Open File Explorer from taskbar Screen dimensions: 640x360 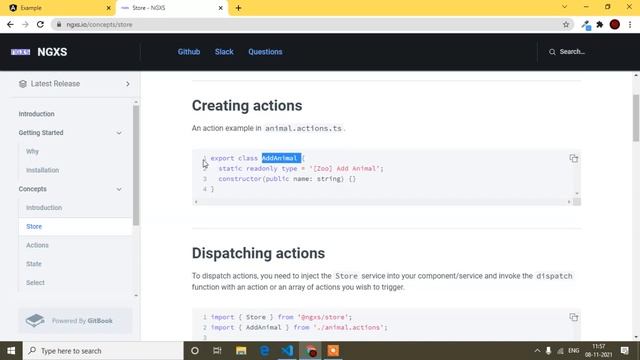(x=241, y=351)
